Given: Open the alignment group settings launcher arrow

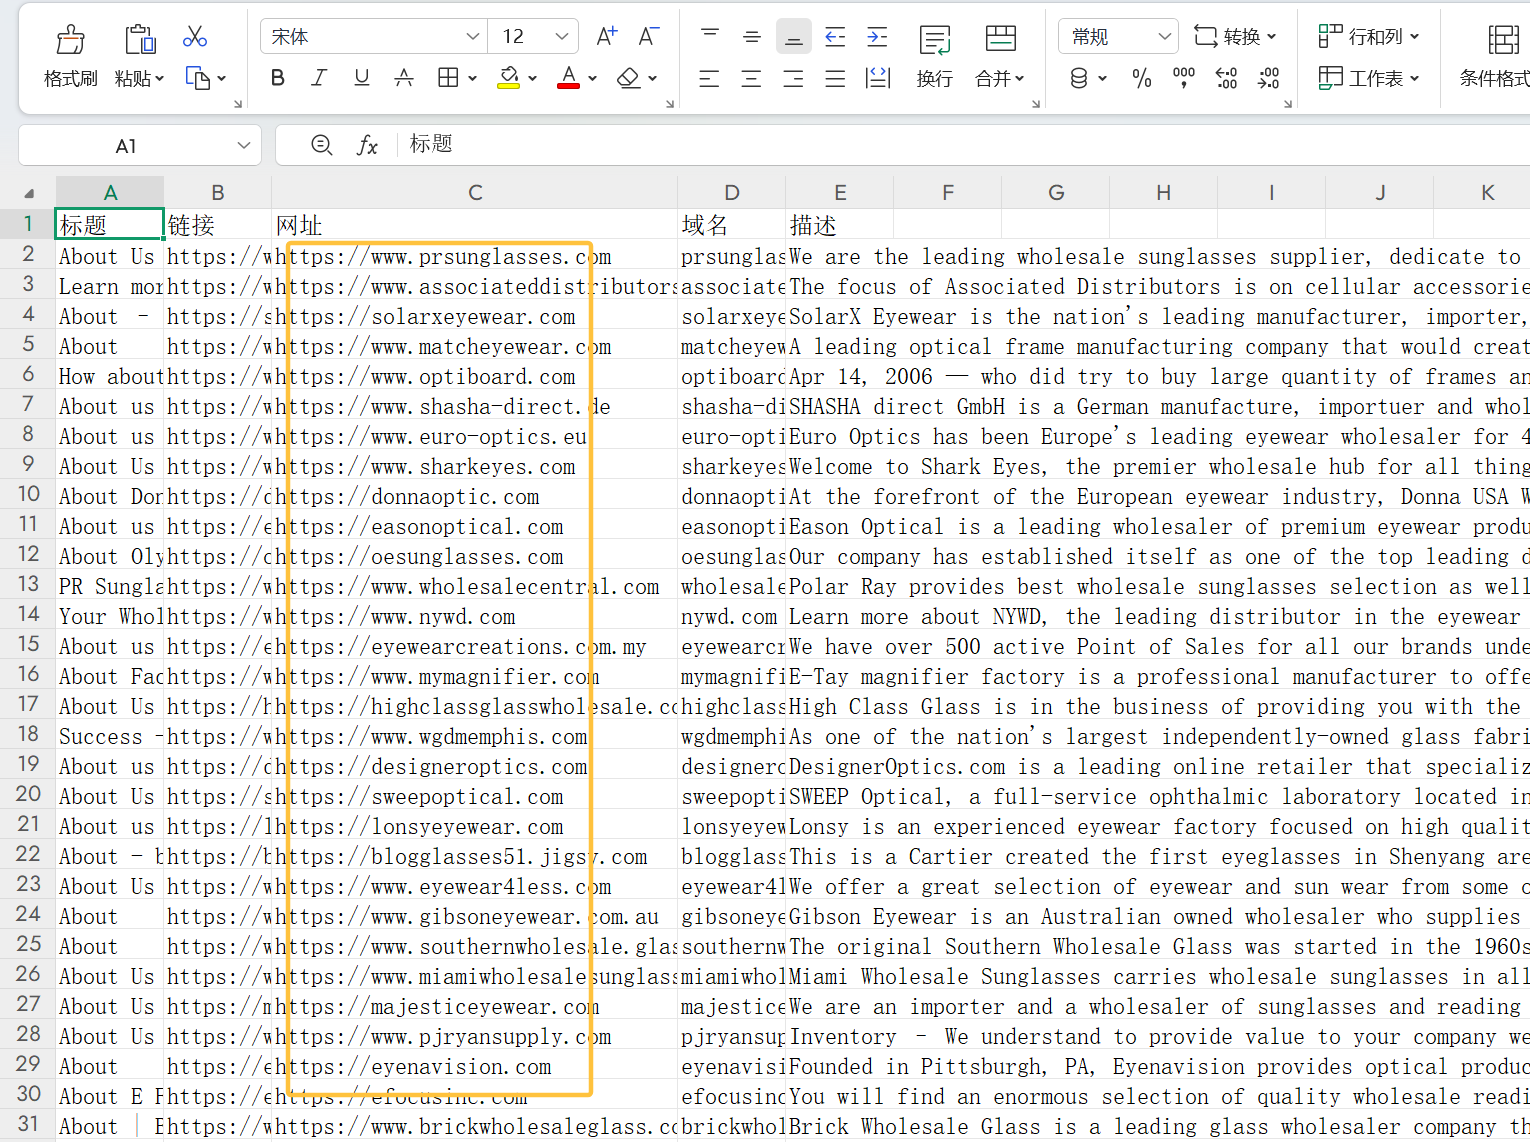Looking at the screenshot, I should pyautogui.click(x=1036, y=103).
